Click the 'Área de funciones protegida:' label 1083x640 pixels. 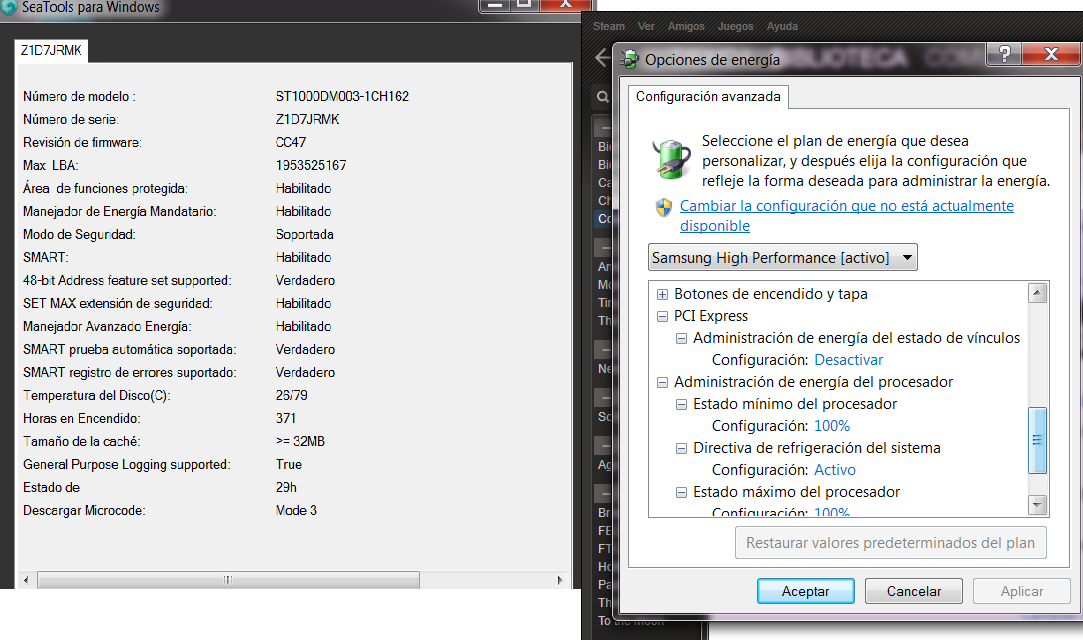tap(105, 188)
